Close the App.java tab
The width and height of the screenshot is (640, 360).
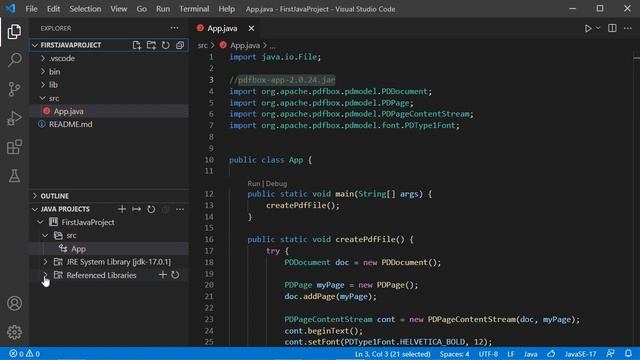point(251,28)
